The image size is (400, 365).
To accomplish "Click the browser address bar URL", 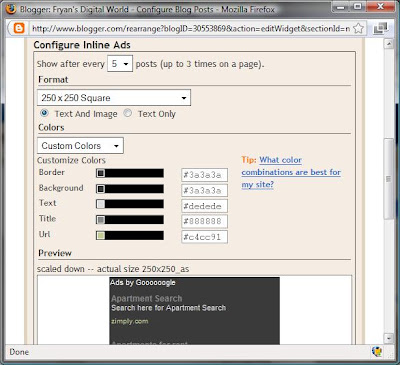I will (x=191, y=29).
